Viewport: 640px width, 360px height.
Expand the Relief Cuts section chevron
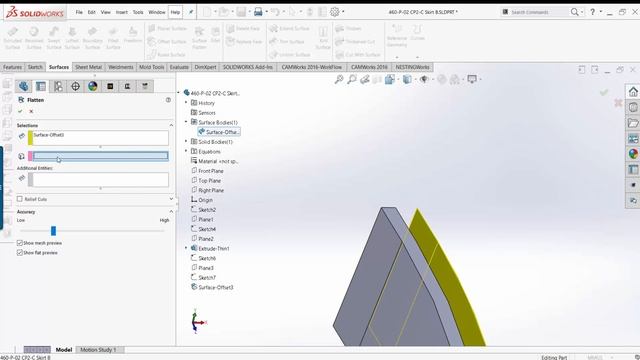171,199
